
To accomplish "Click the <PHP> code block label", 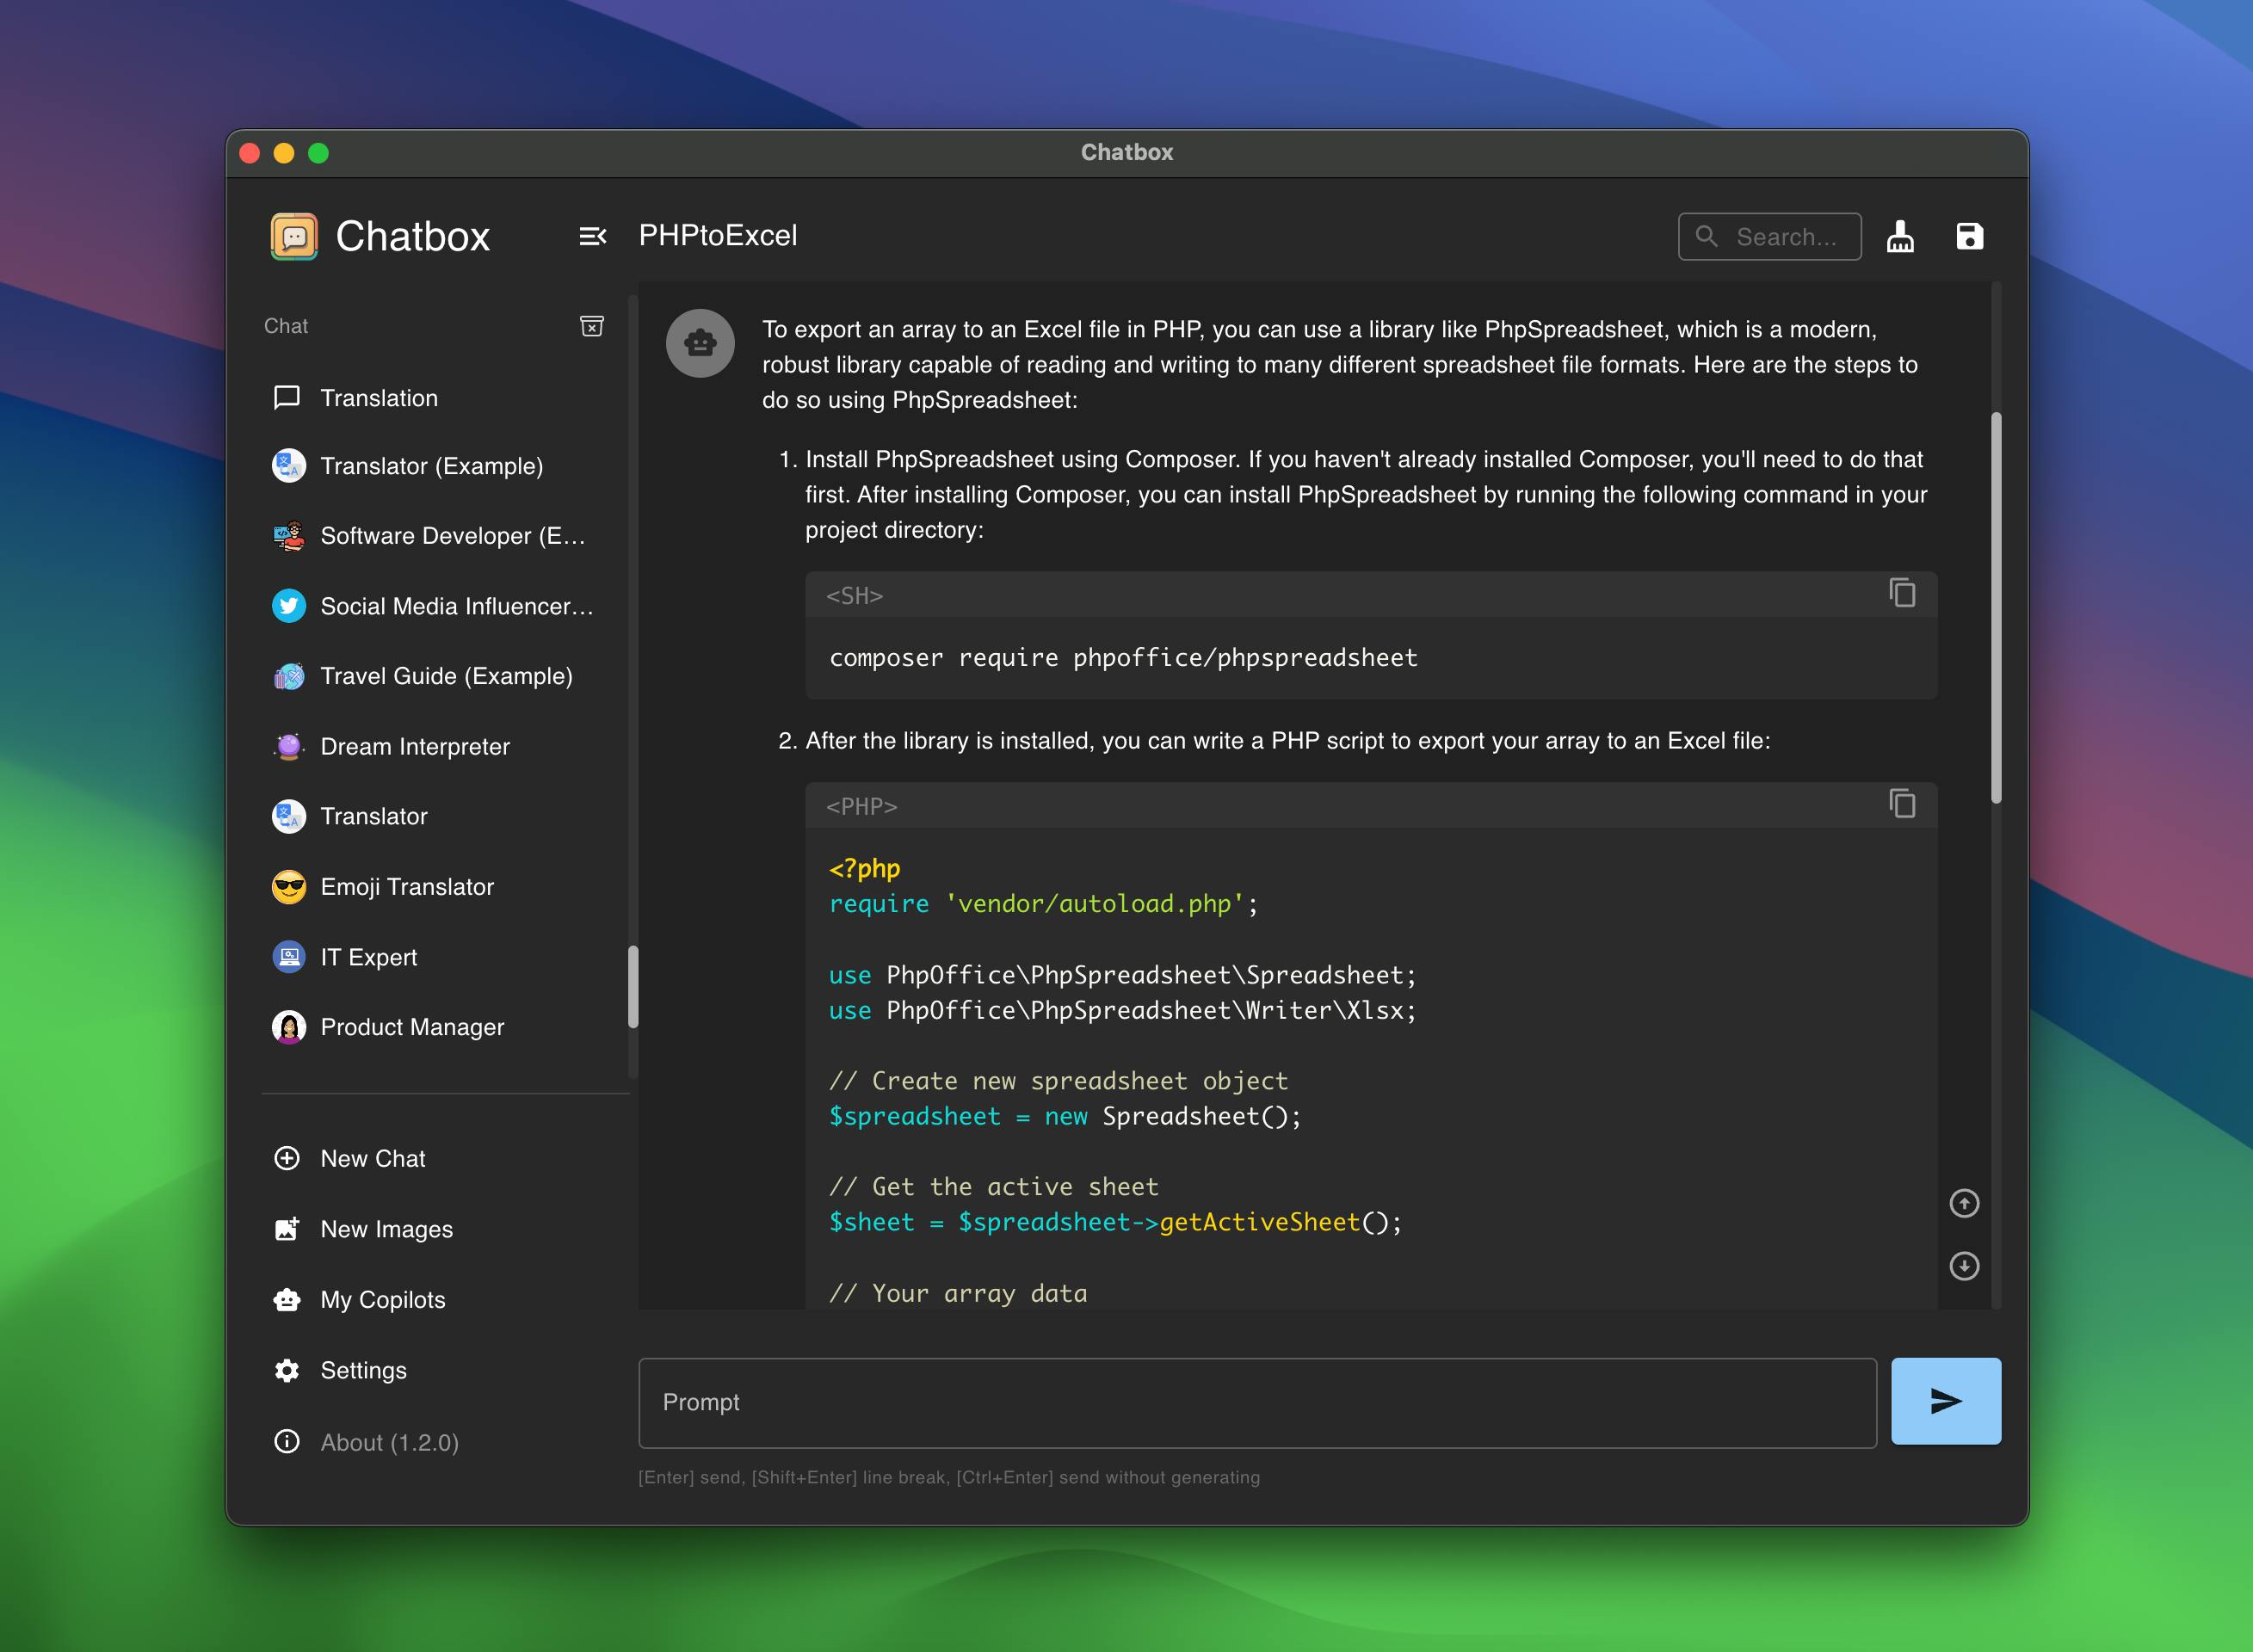I will 861,806.
